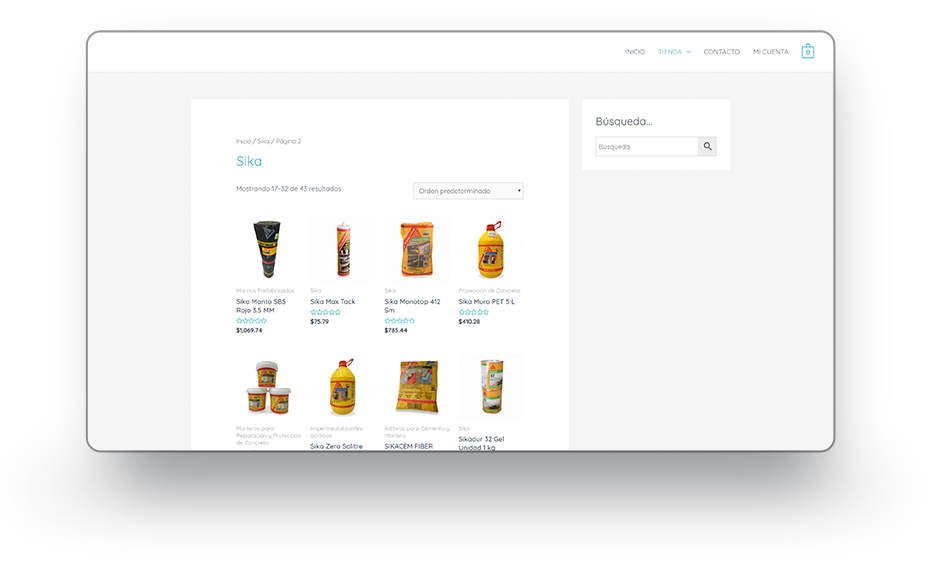Click the $785.44 price

pos(396,330)
